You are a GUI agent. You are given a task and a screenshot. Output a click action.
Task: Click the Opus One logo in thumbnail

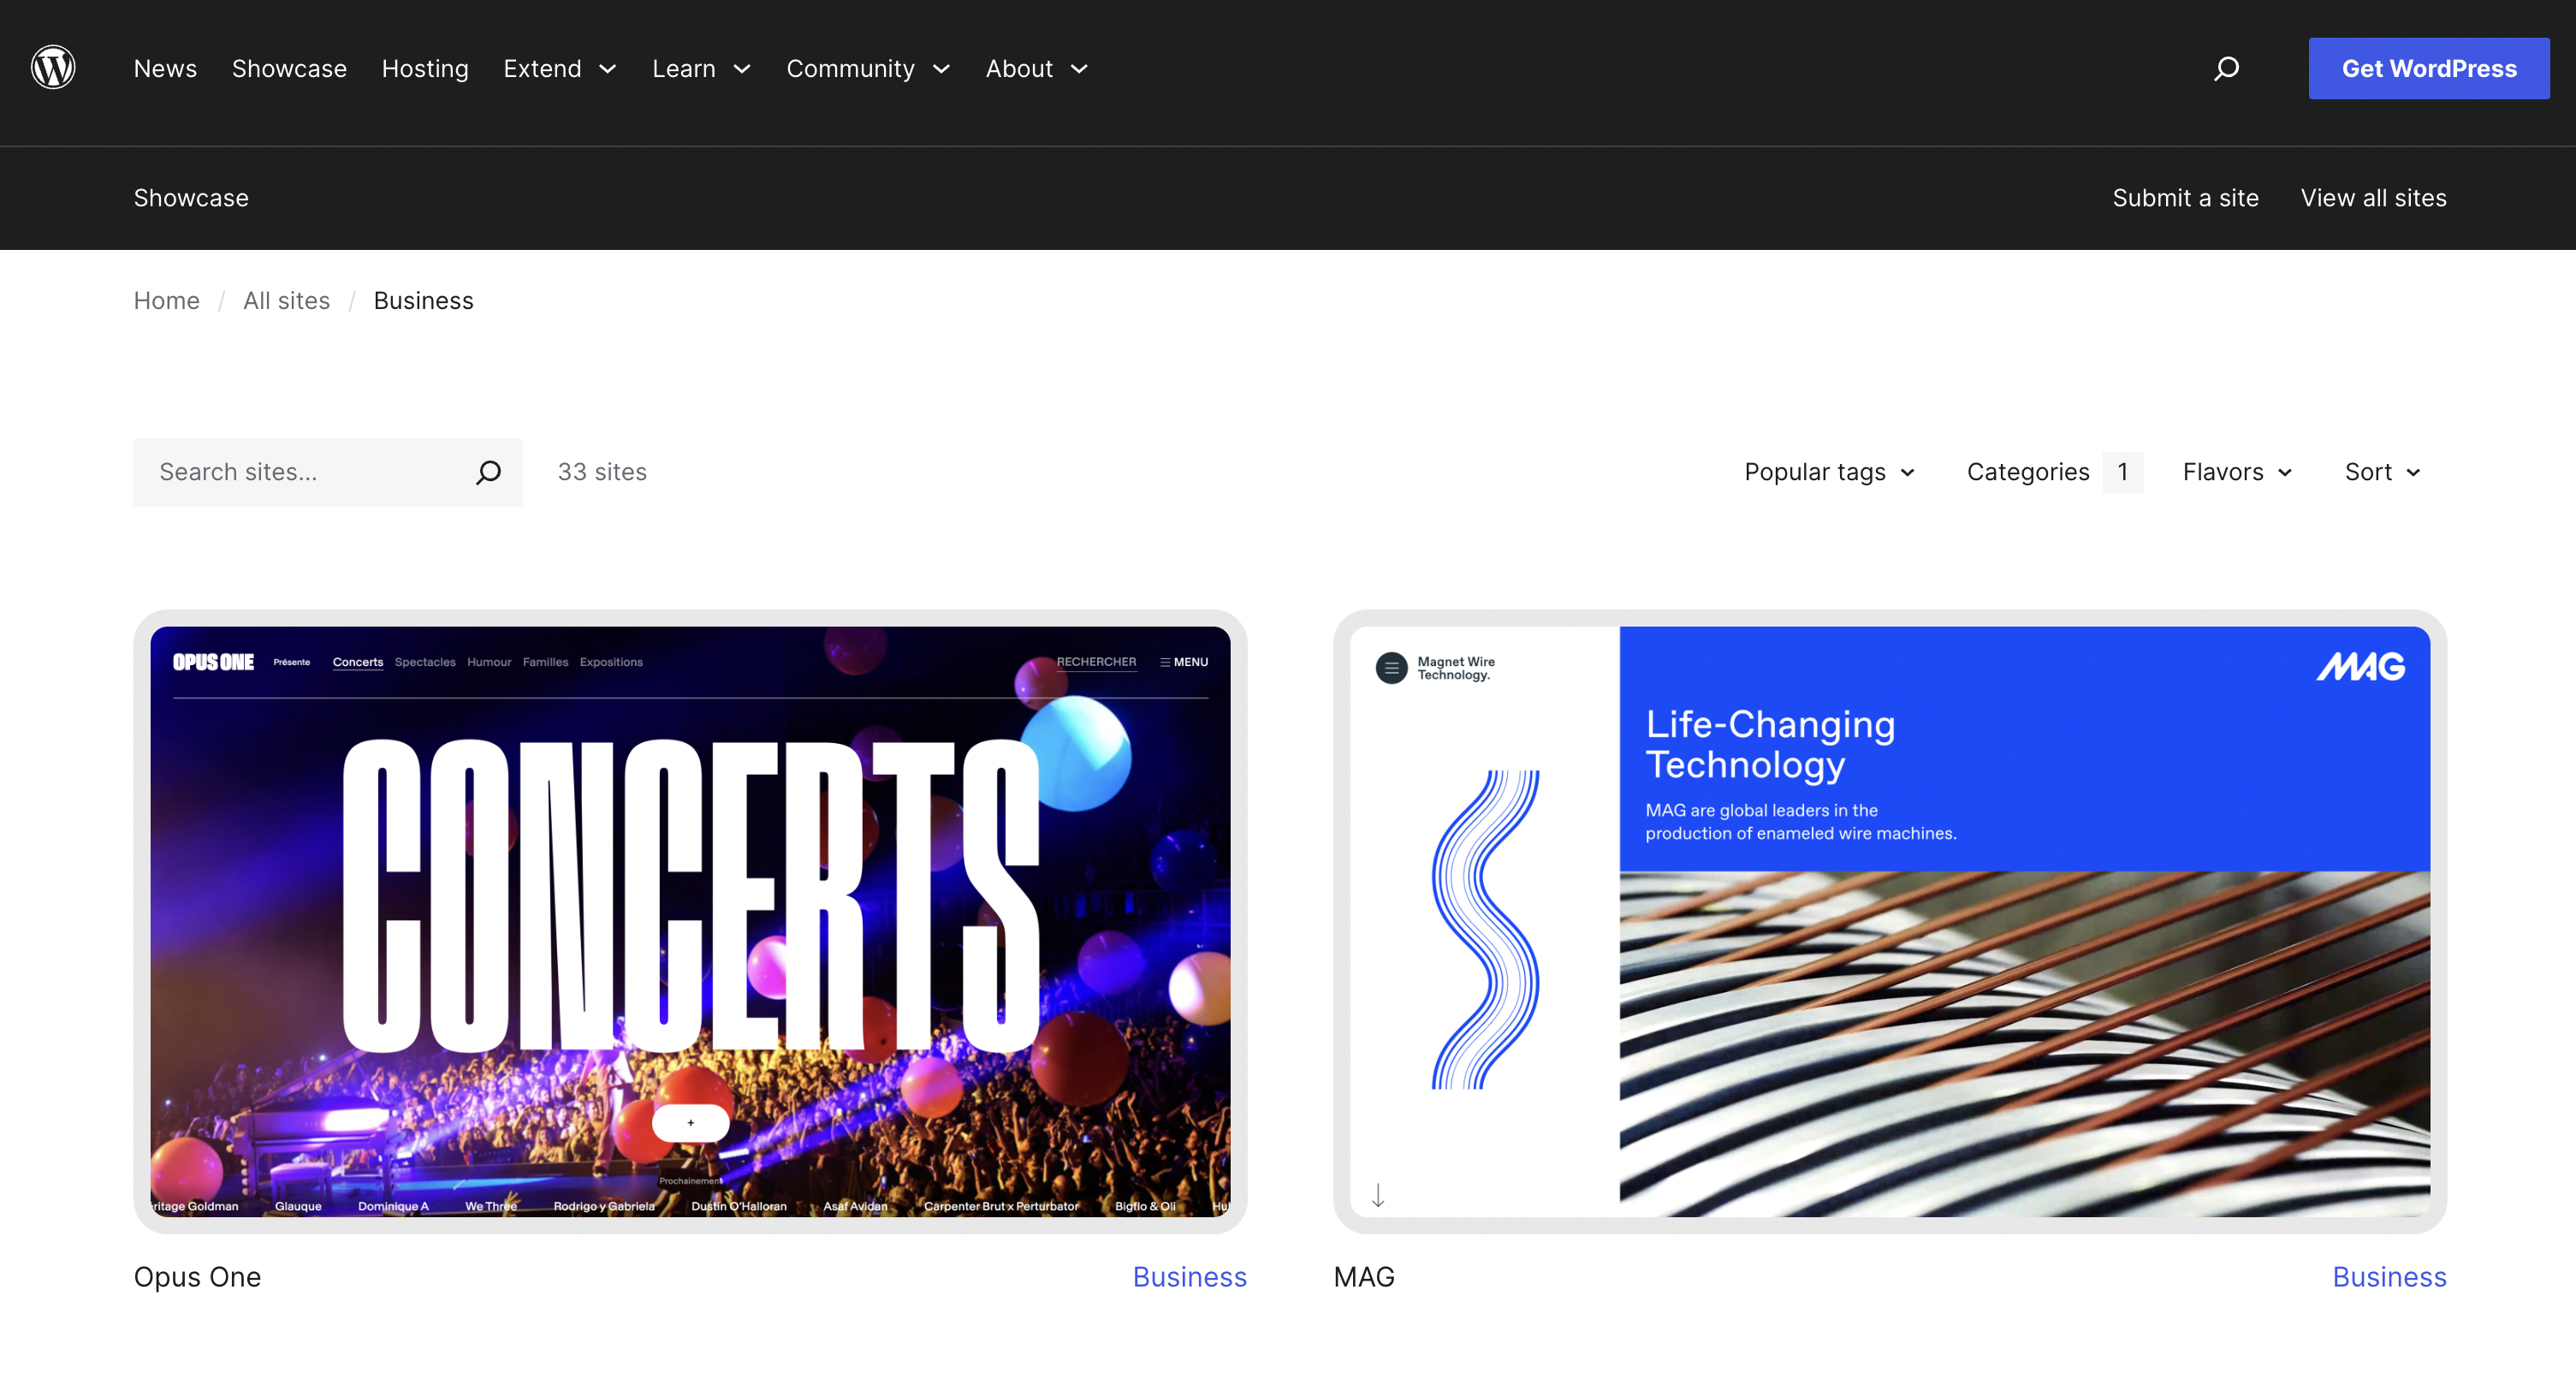click(213, 662)
